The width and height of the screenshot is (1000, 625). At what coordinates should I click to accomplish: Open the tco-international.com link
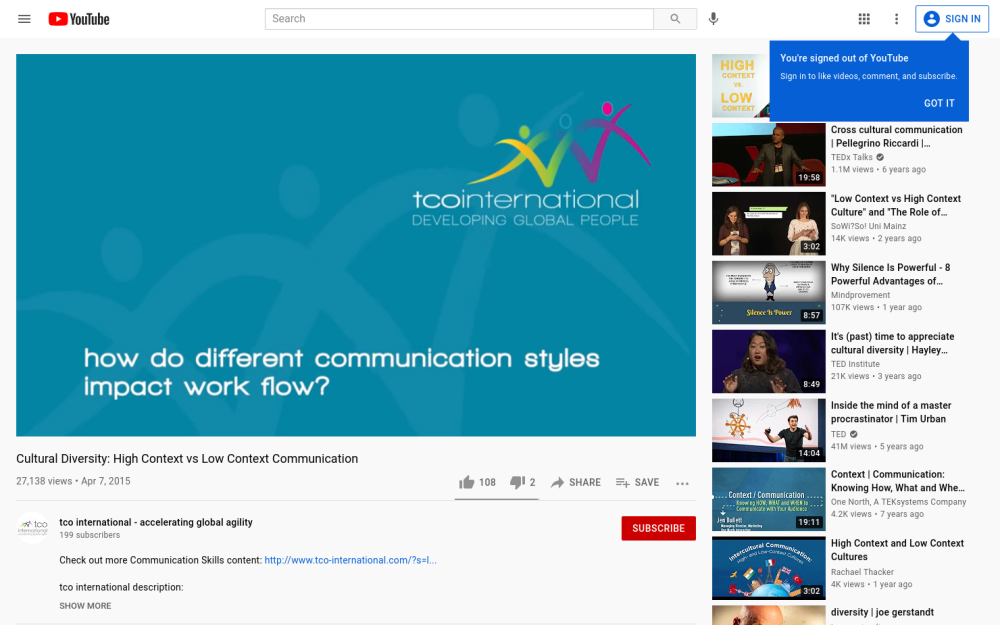tap(350, 560)
